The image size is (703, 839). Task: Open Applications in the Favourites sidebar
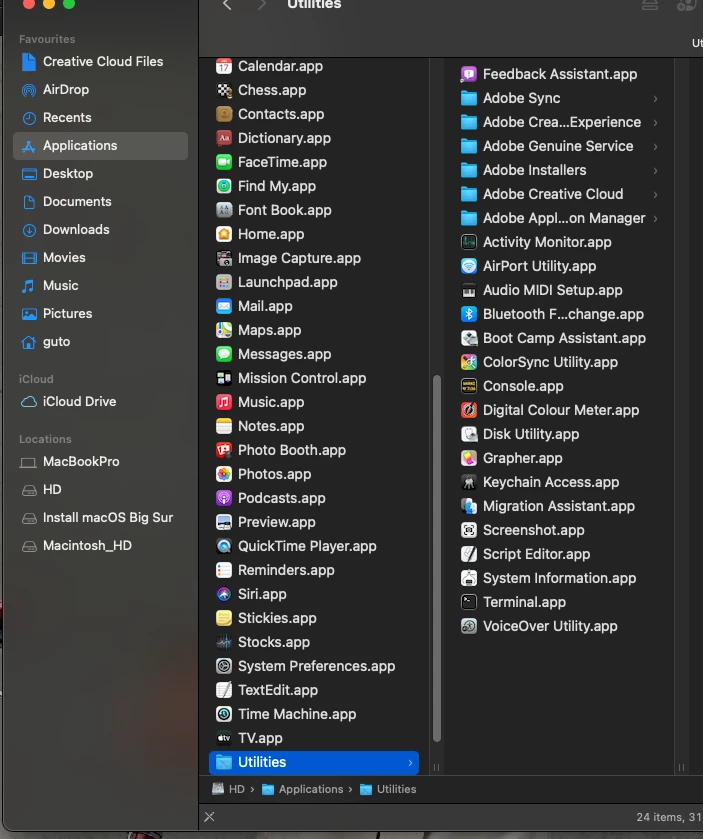101,146
